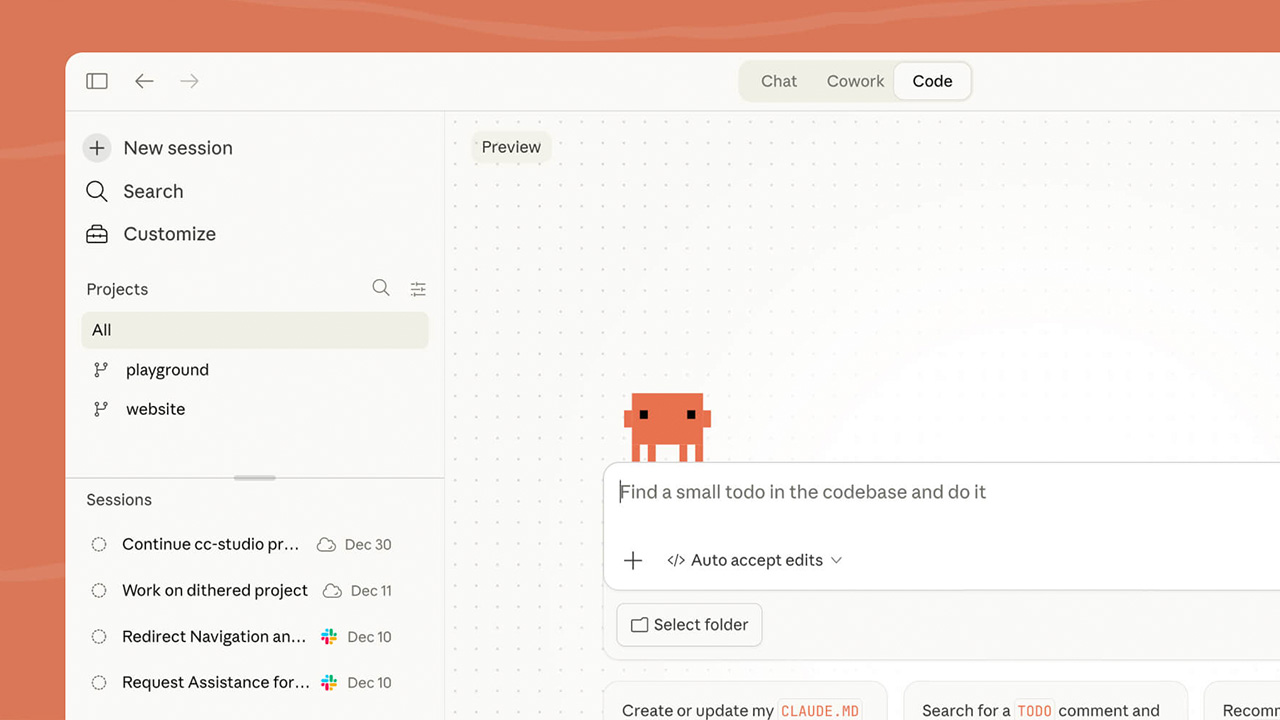Click the Select folder button

point(689,625)
